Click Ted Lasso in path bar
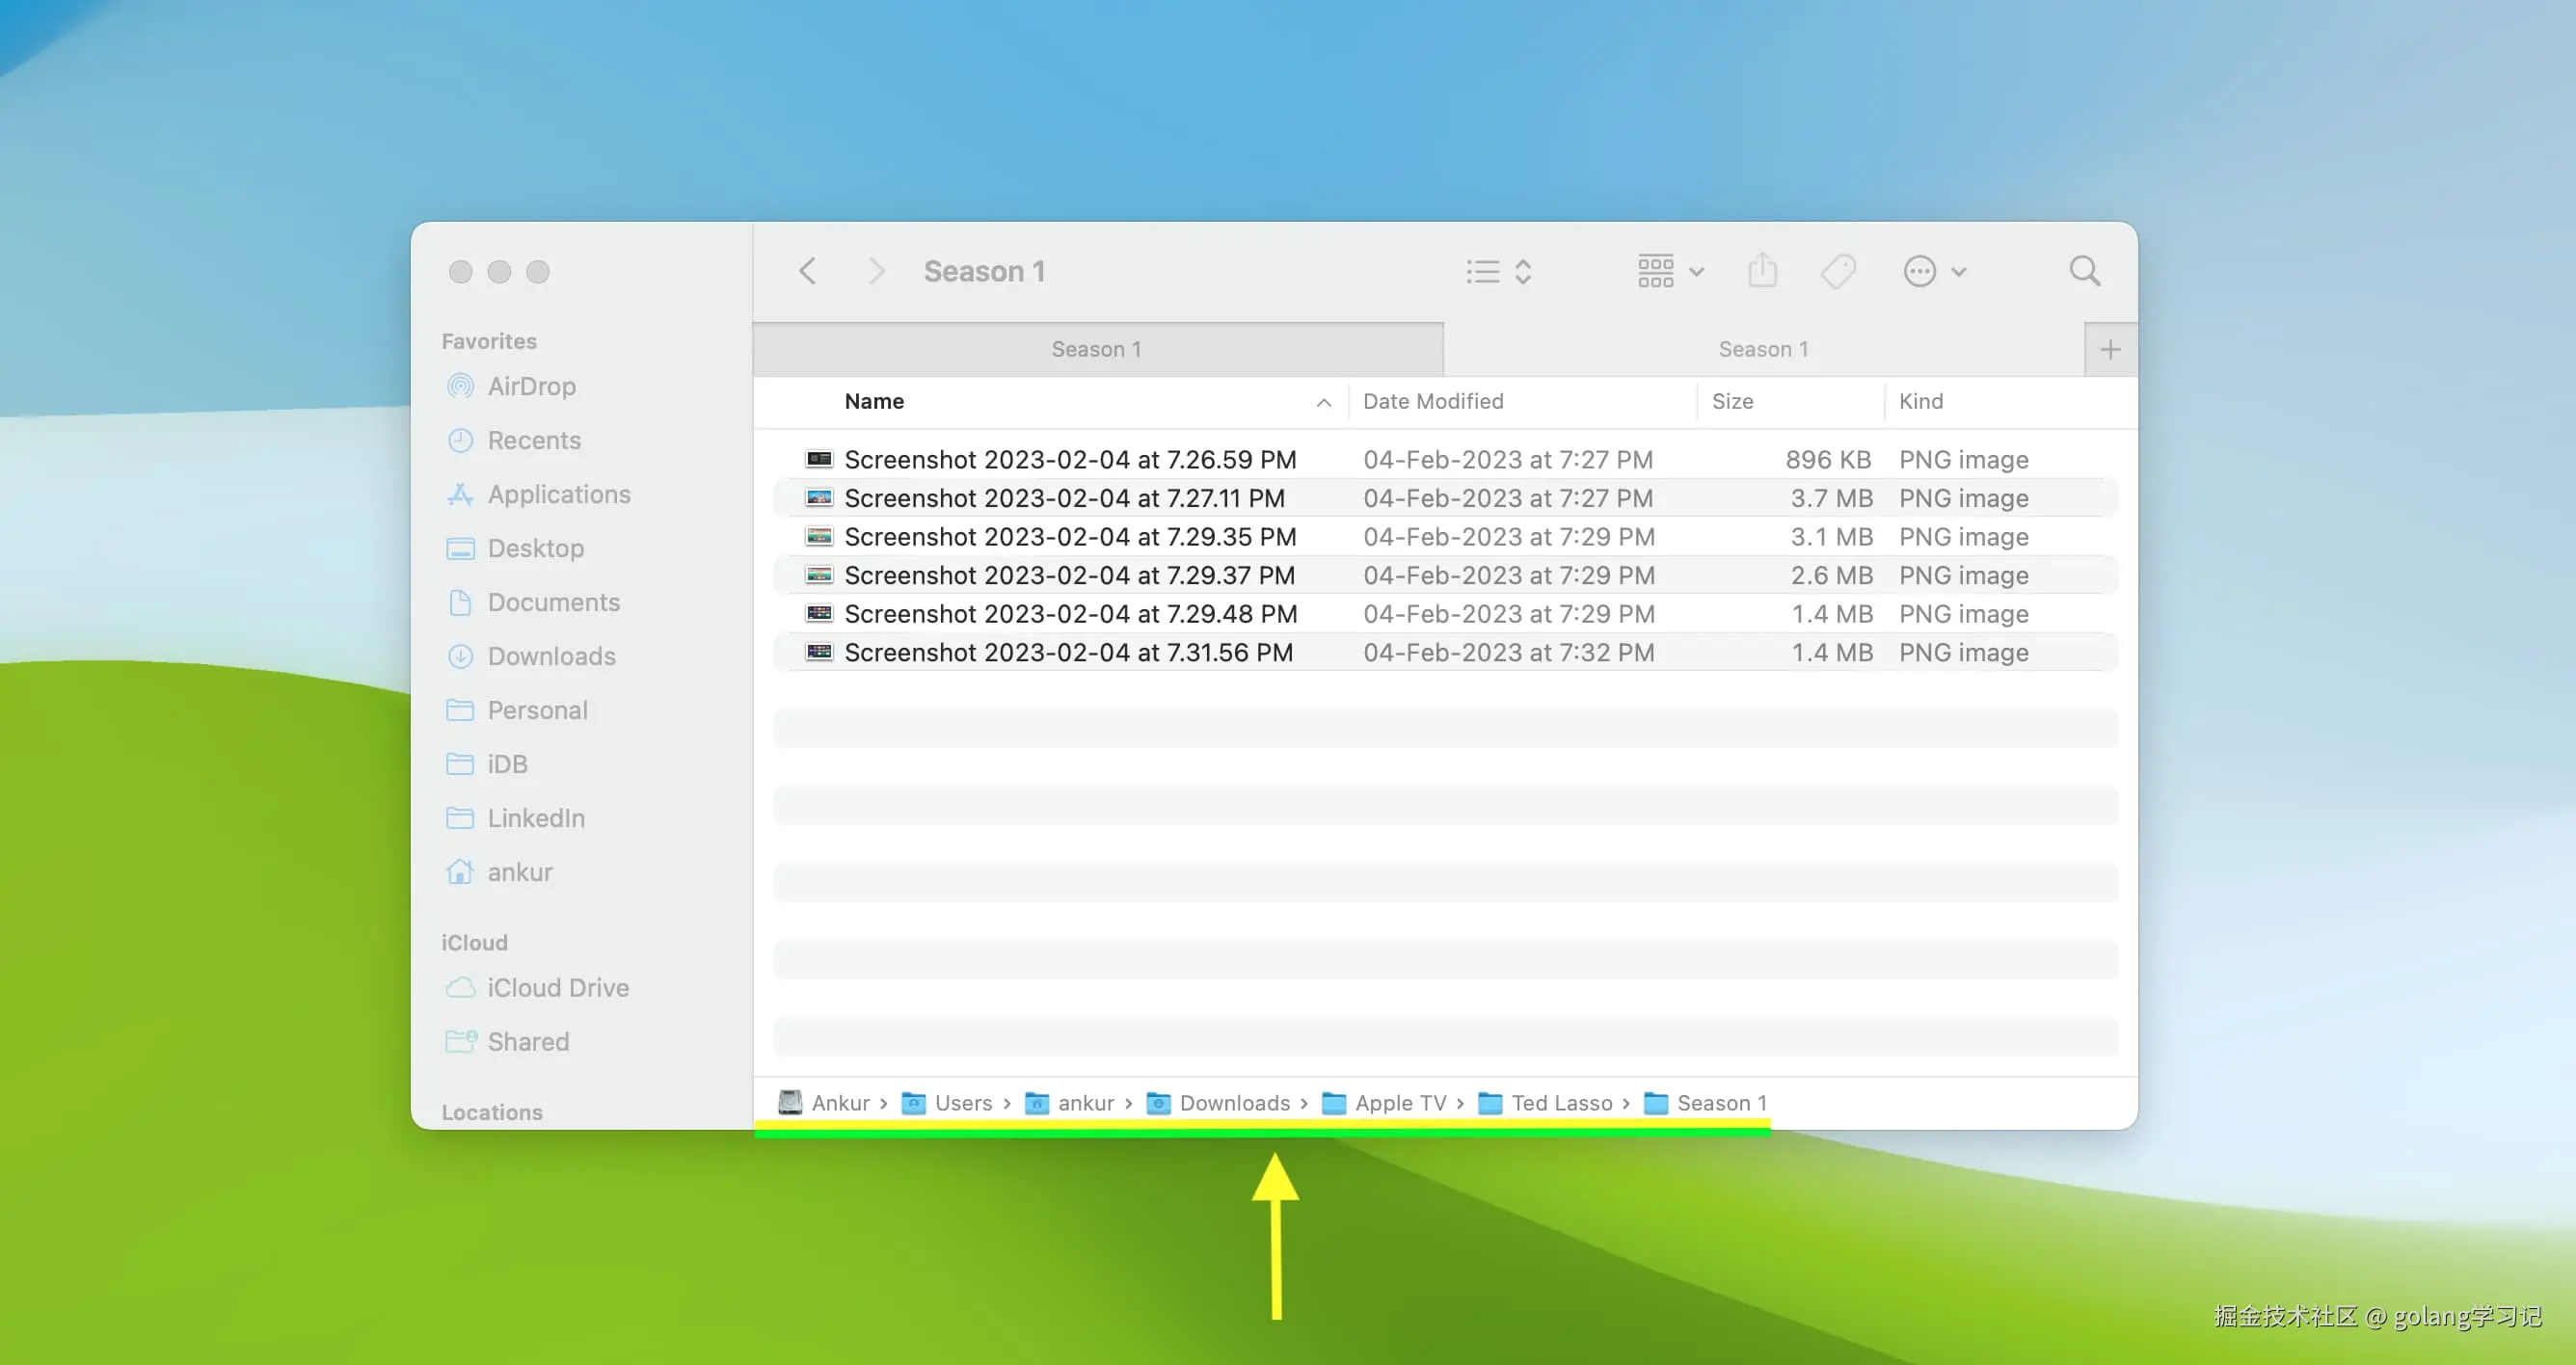Screen dimensions: 2576x1365 [1561, 1103]
